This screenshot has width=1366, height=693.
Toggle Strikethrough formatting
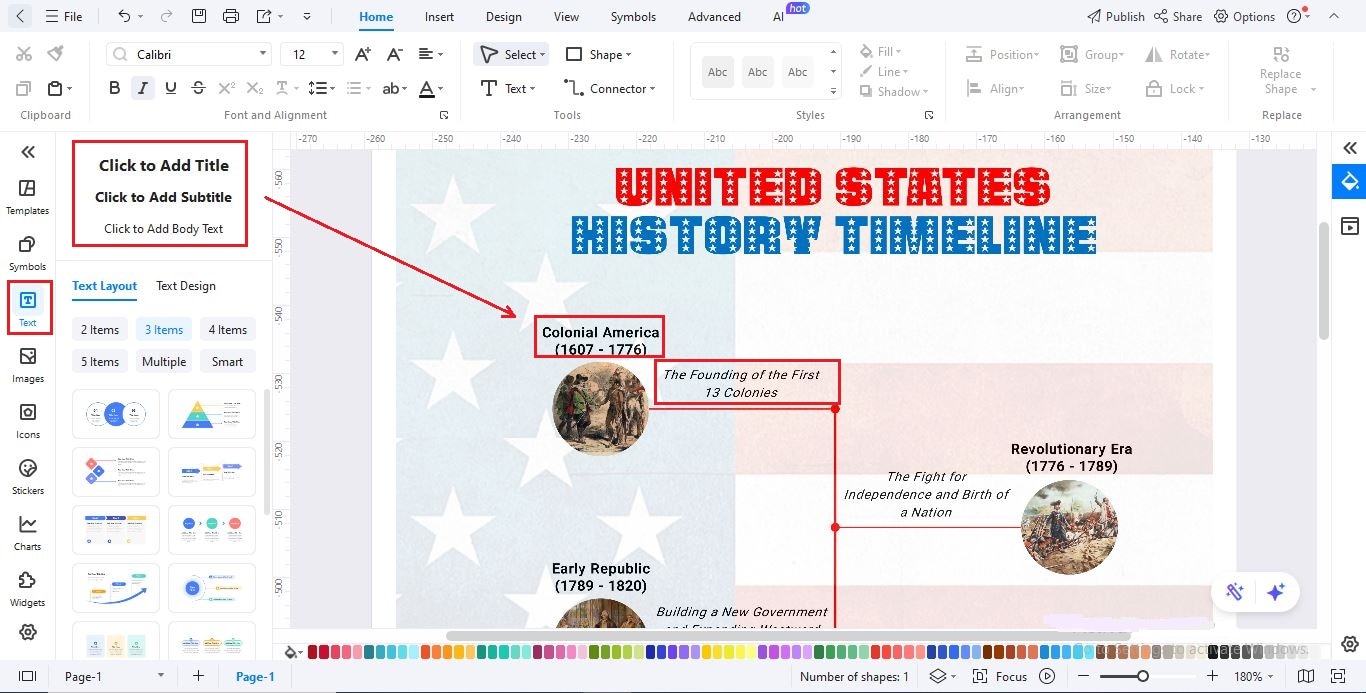tap(199, 88)
